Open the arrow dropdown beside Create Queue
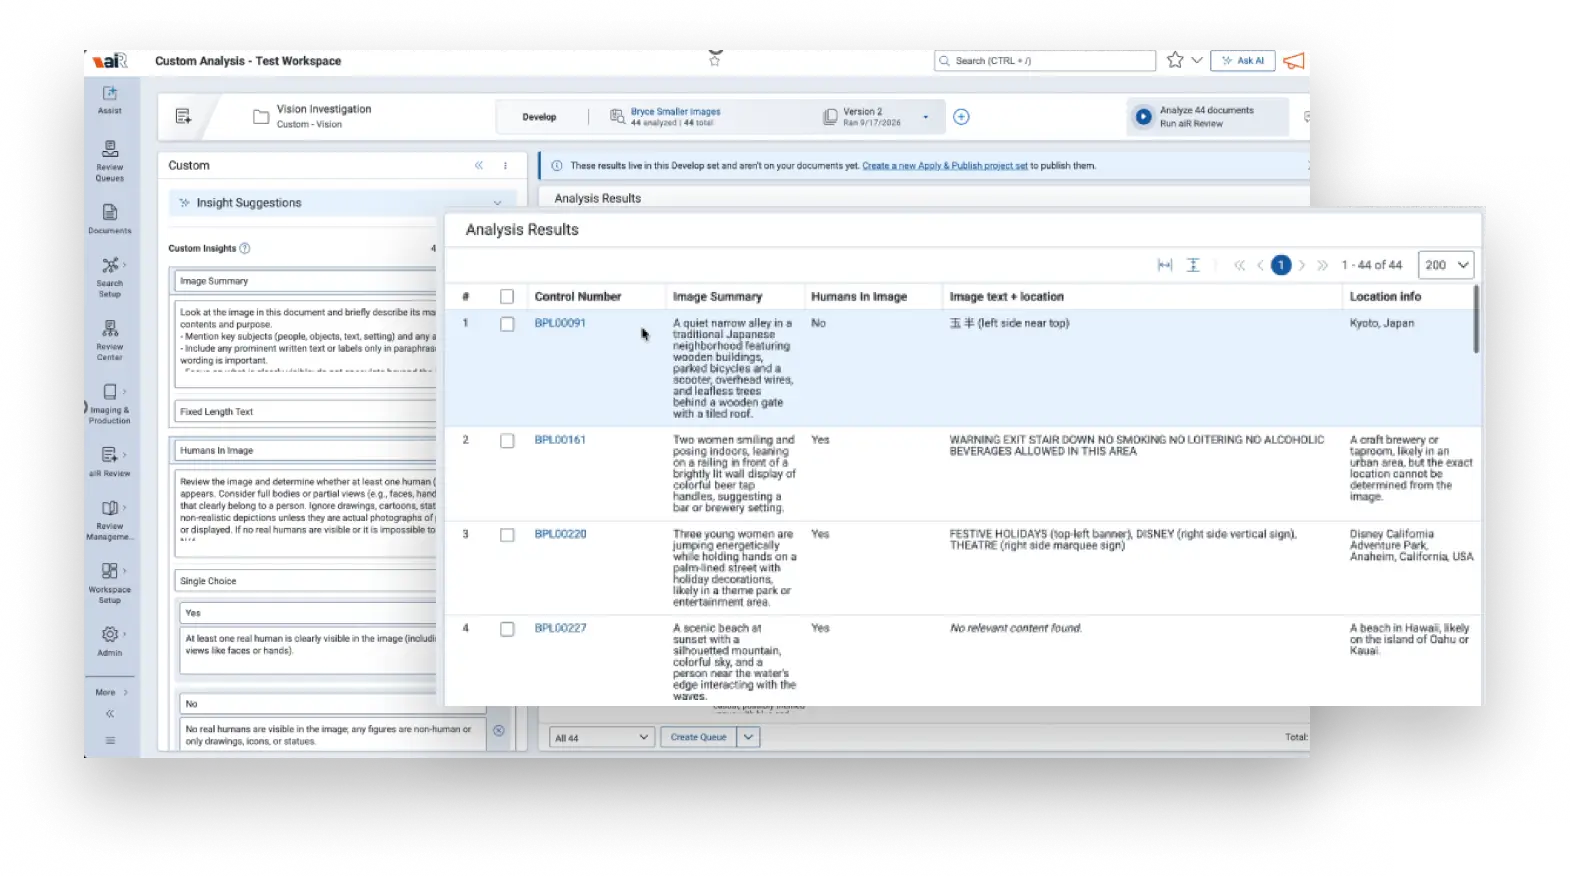1570x876 pixels. pos(748,737)
